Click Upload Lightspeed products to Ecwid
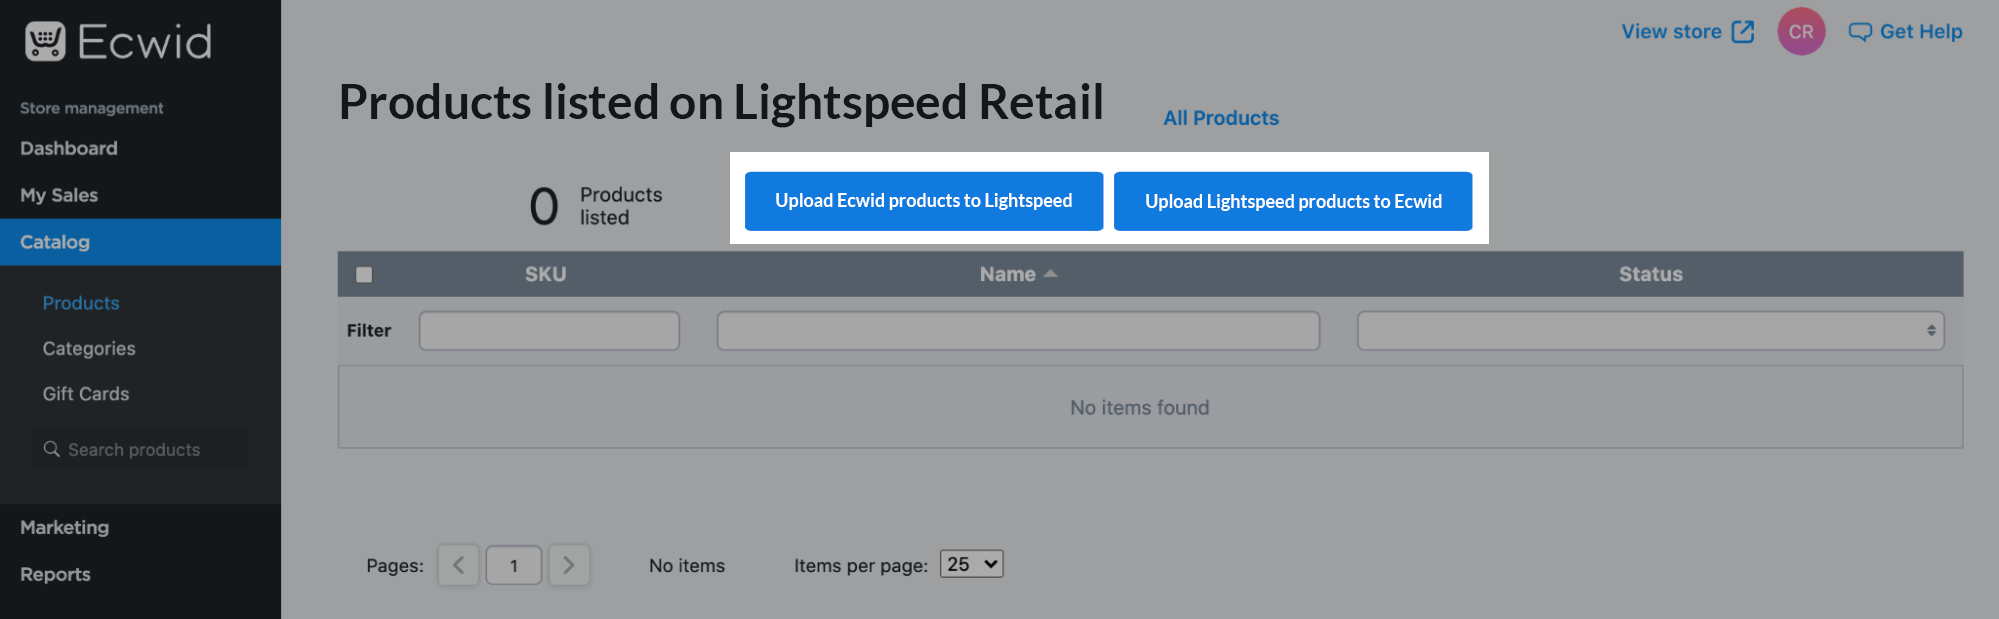This screenshot has height=619, width=1999. (1293, 201)
